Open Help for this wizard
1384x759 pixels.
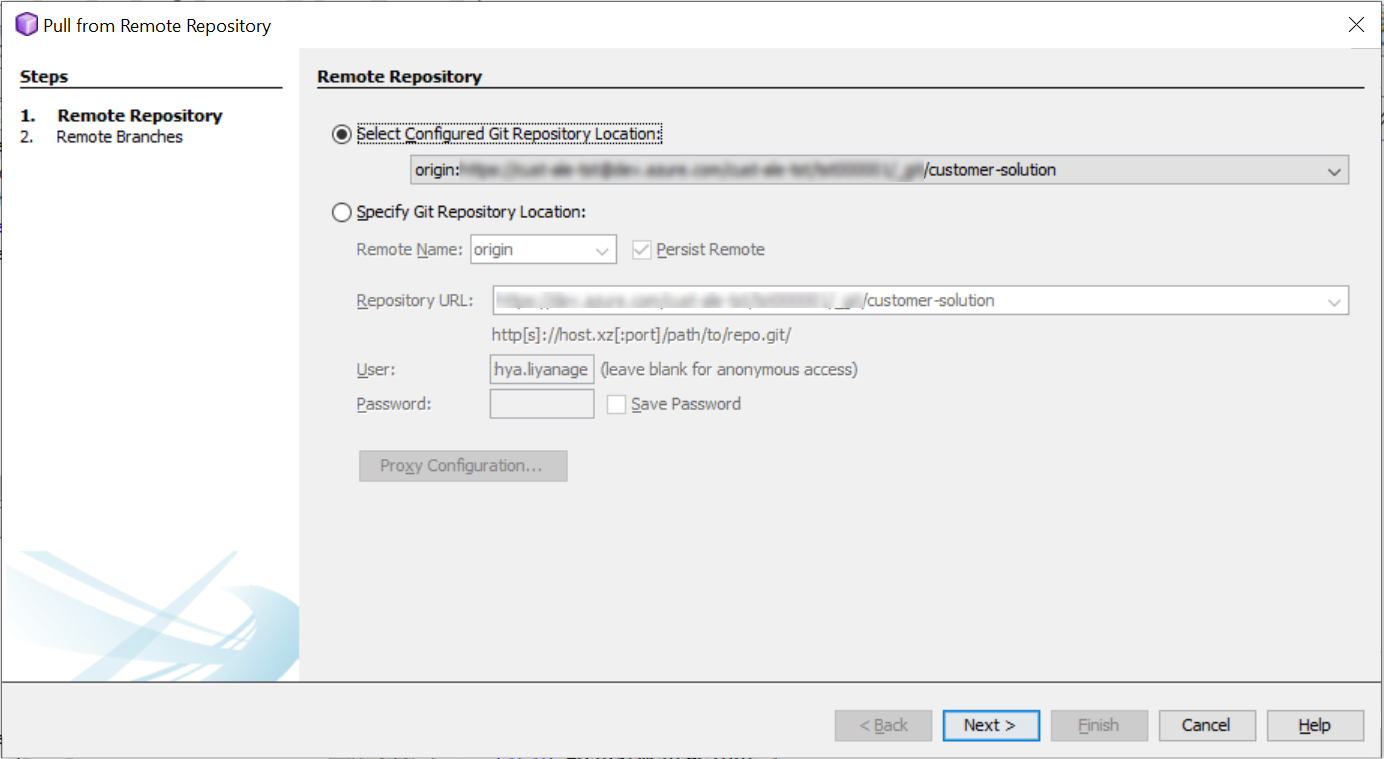pos(1314,725)
